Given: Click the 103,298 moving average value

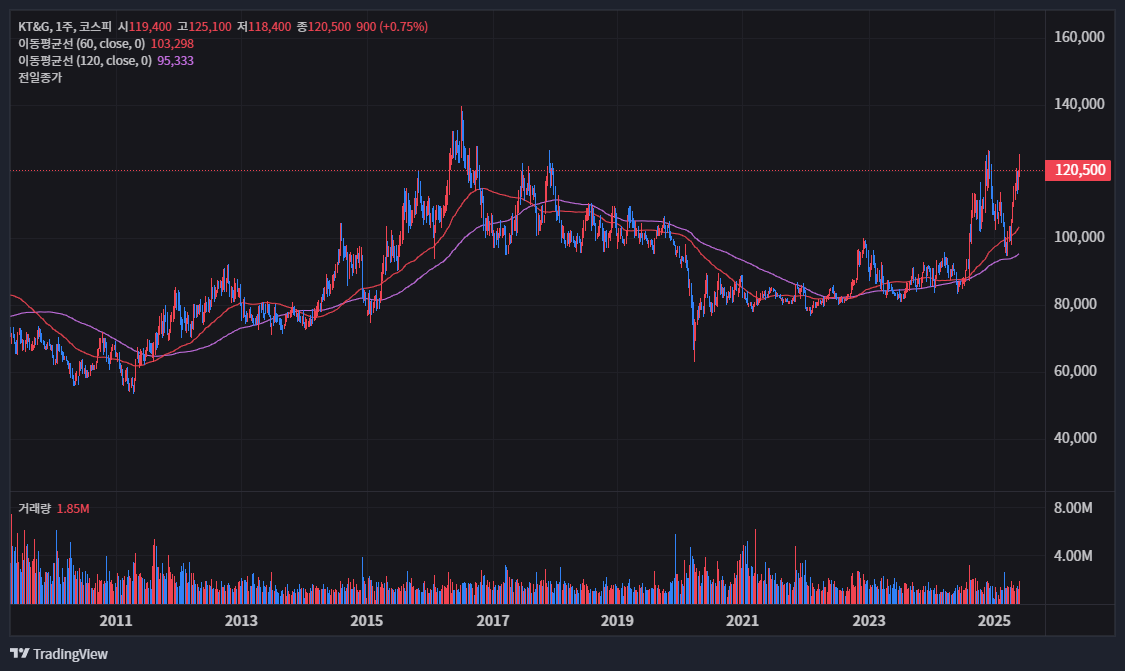Looking at the screenshot, I should pos(172,44).
